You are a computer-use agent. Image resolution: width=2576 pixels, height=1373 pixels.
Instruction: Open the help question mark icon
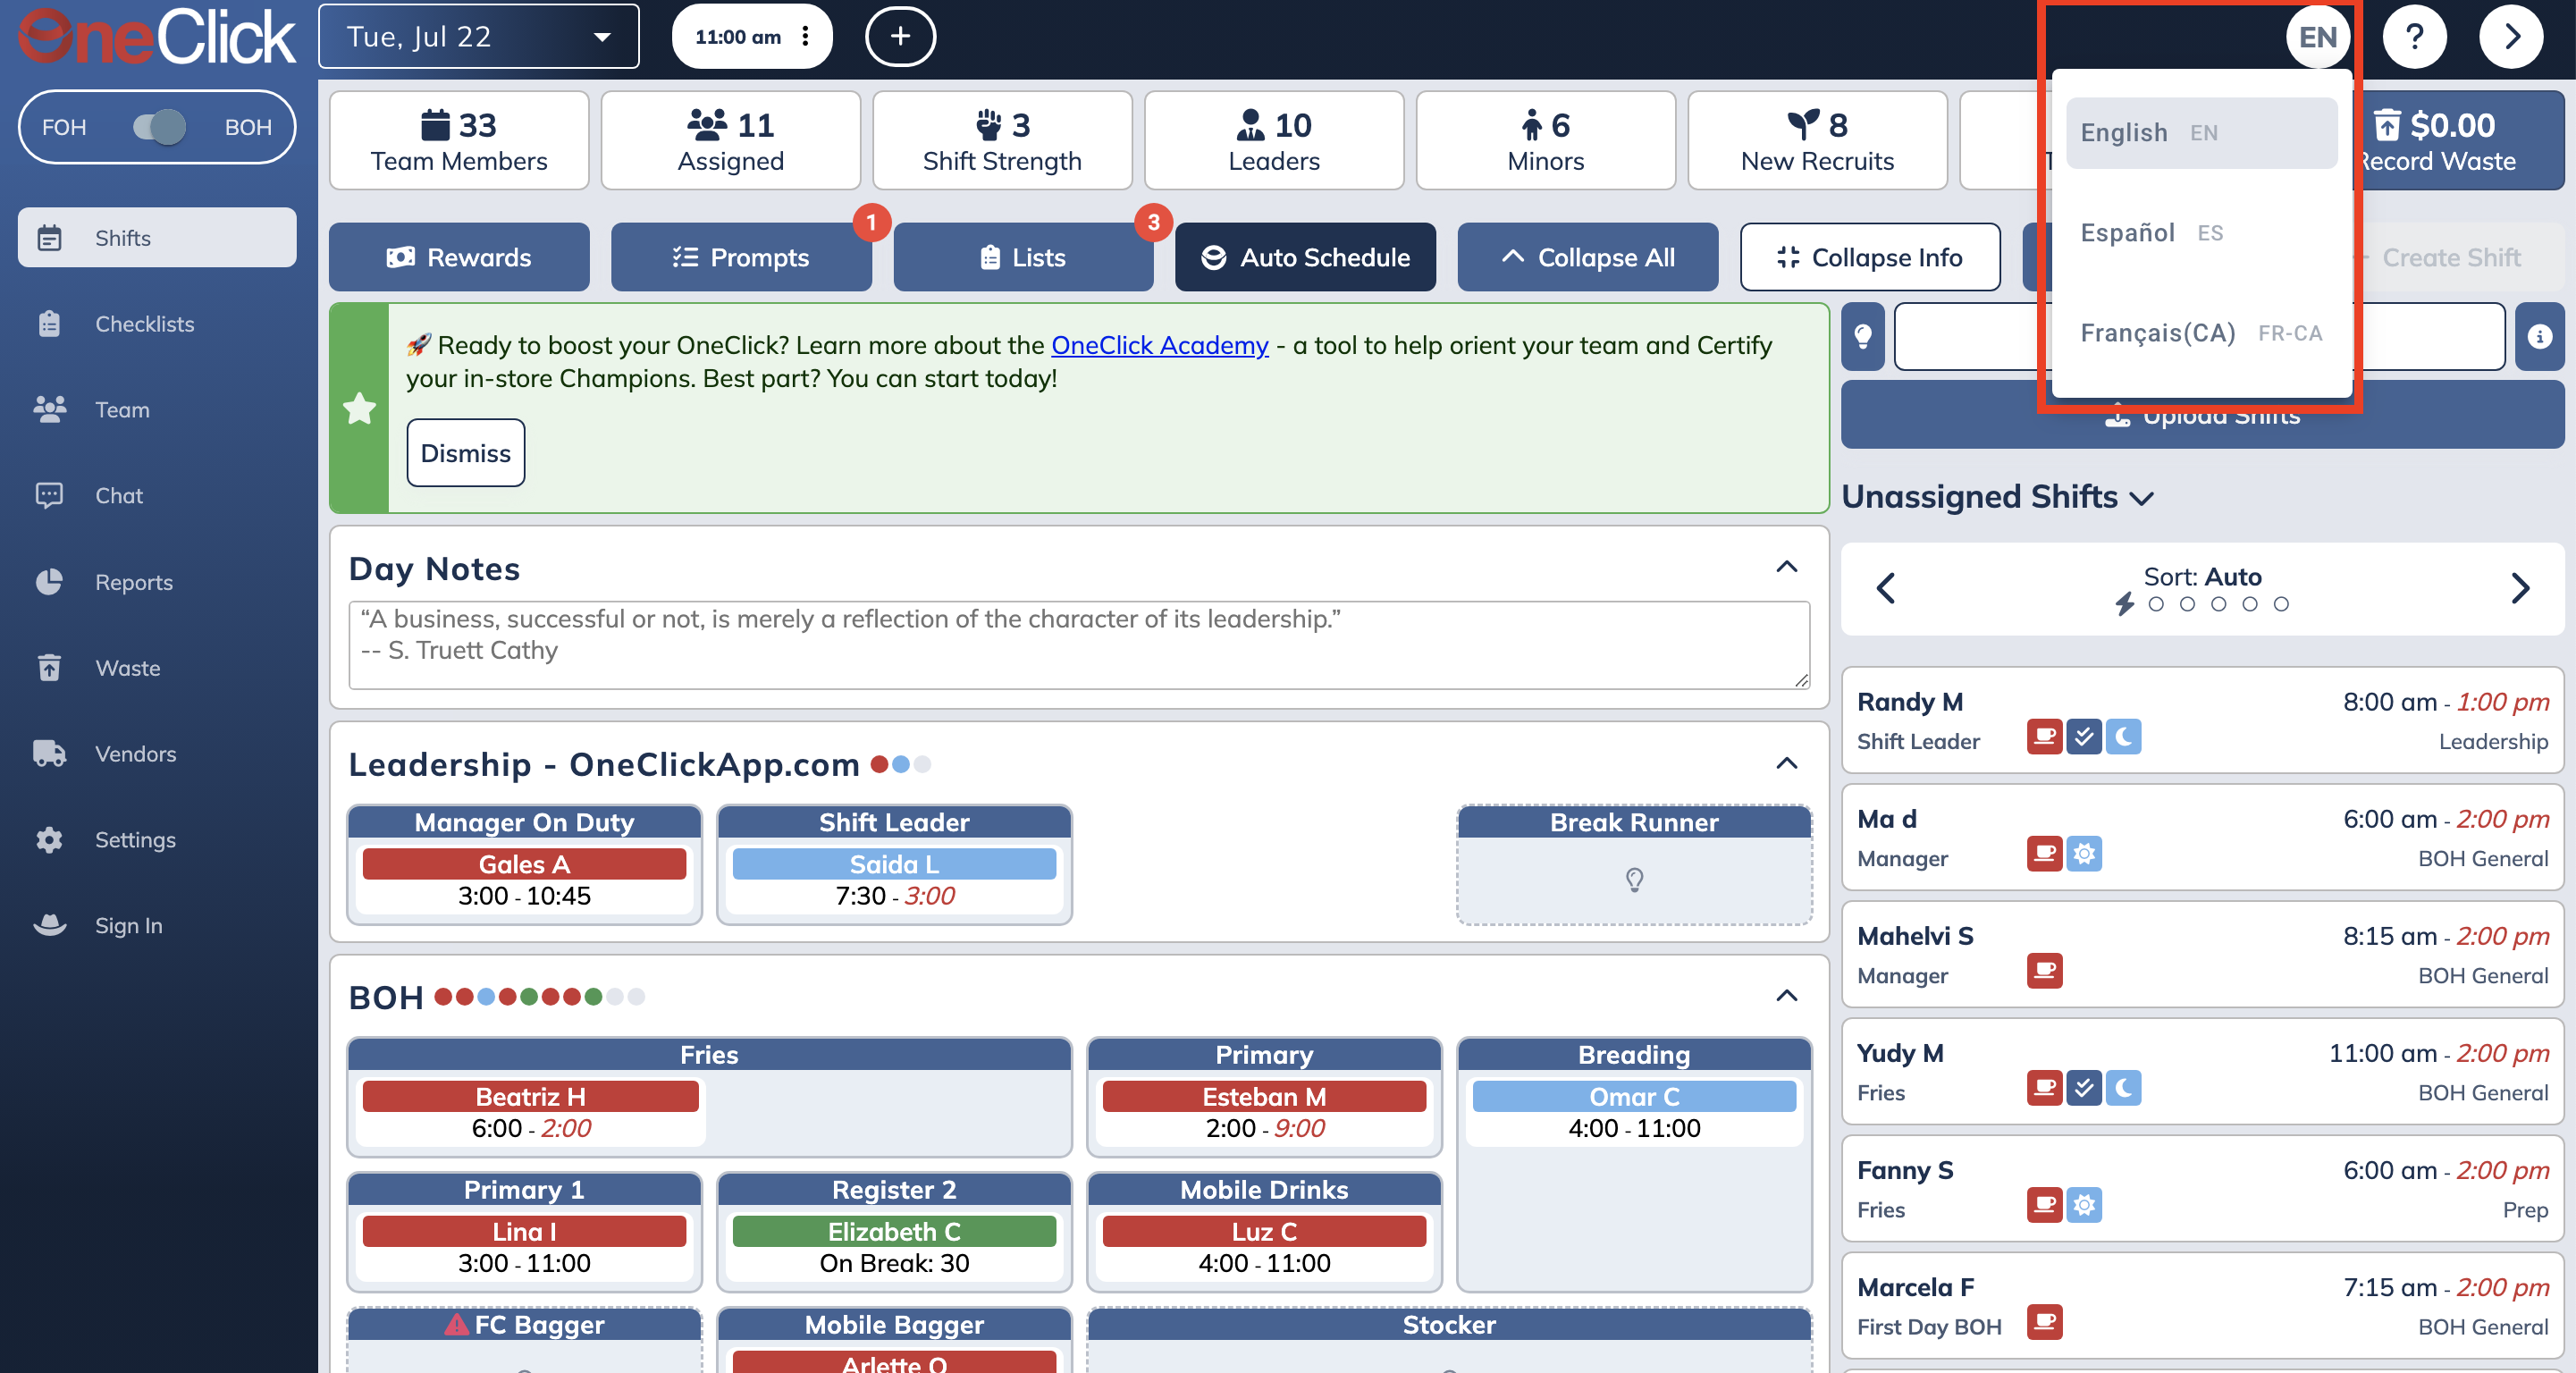click(2414, 37)
